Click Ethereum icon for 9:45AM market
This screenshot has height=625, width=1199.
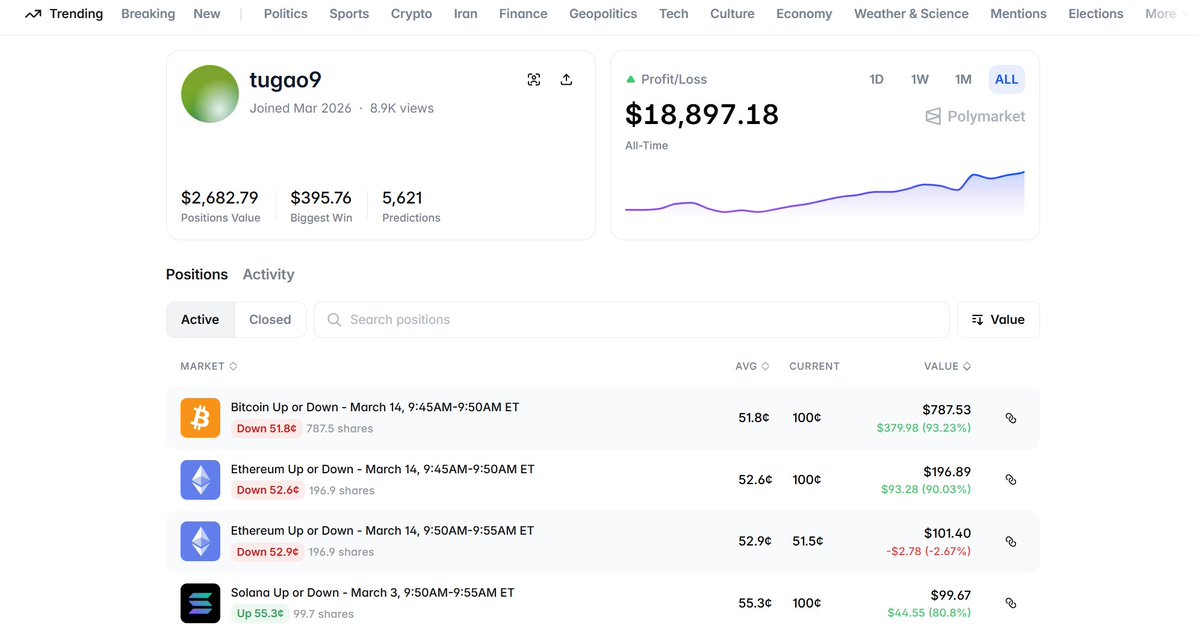[x=200, y=480]
